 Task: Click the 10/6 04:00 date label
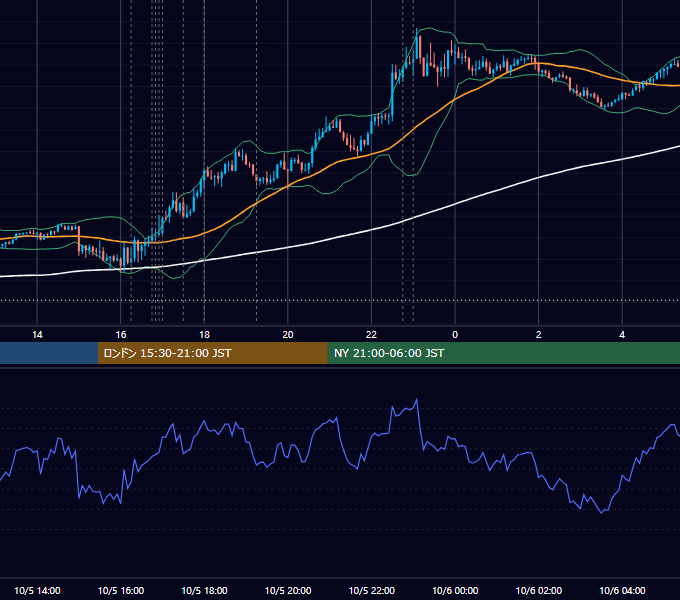(622, 590)
